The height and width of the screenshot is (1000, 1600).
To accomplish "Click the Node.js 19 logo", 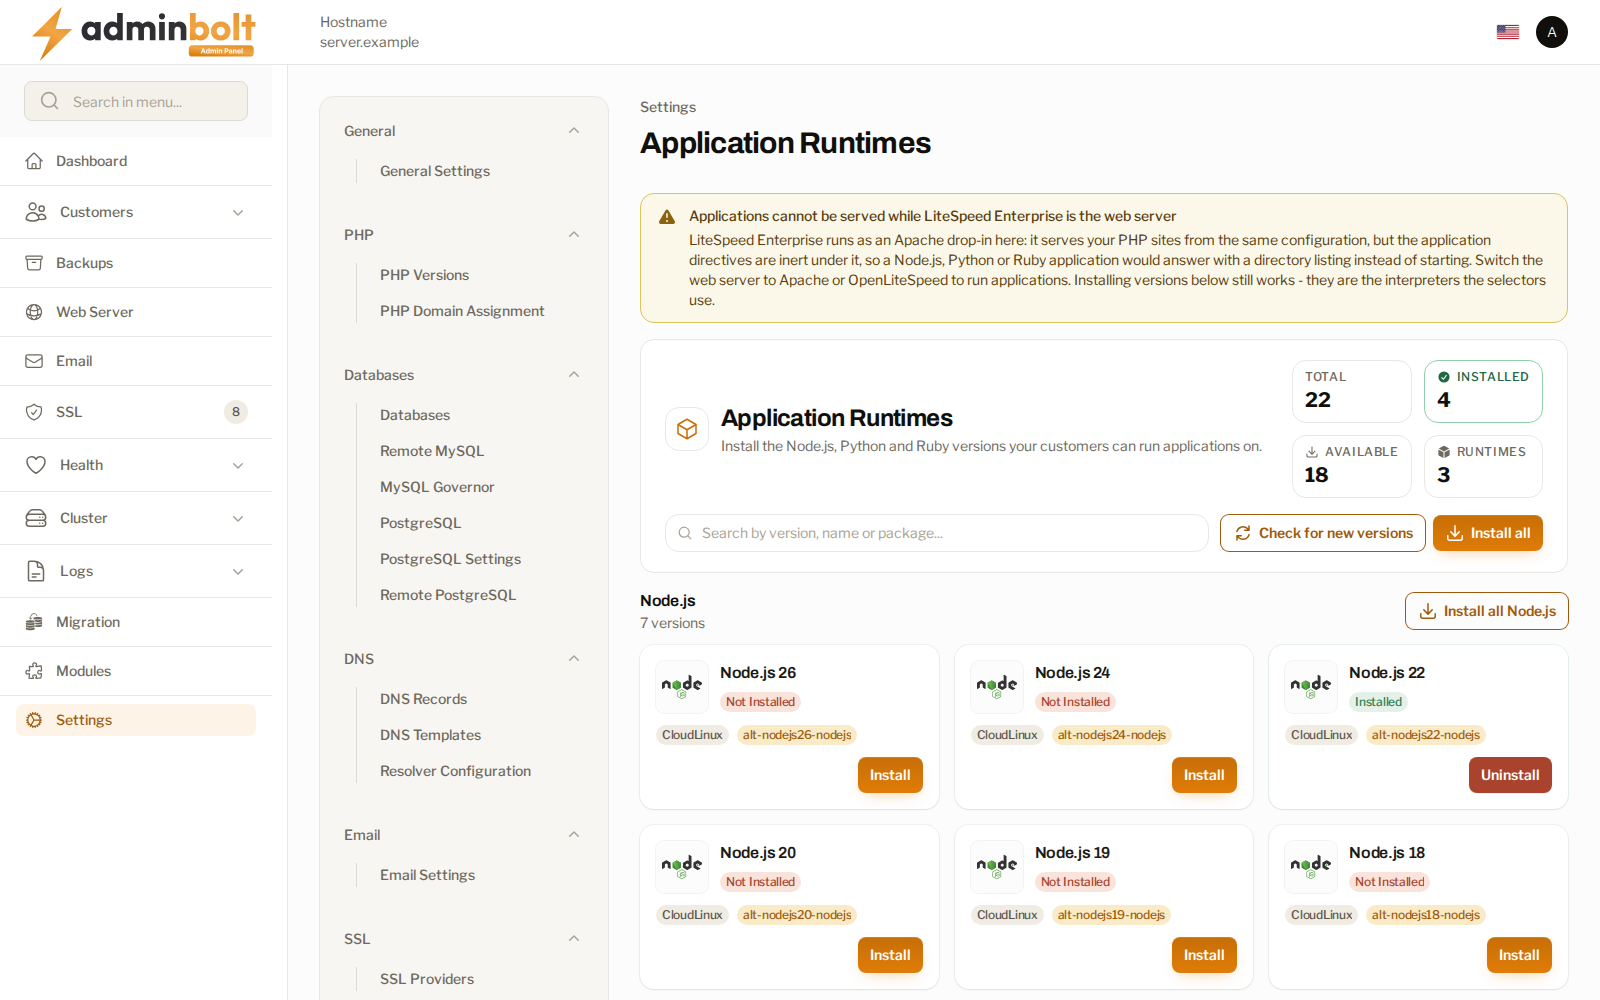I will (997, 867).
